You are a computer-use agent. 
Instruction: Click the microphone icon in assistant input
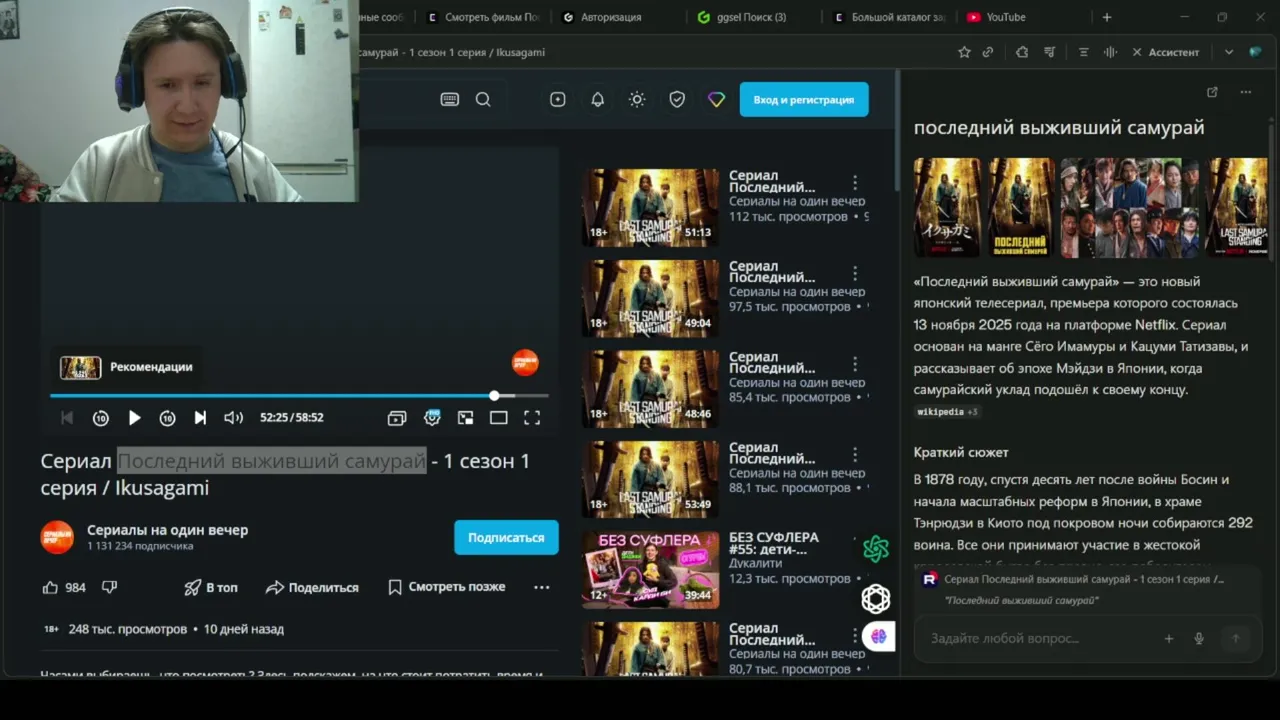pos(1199,638)
